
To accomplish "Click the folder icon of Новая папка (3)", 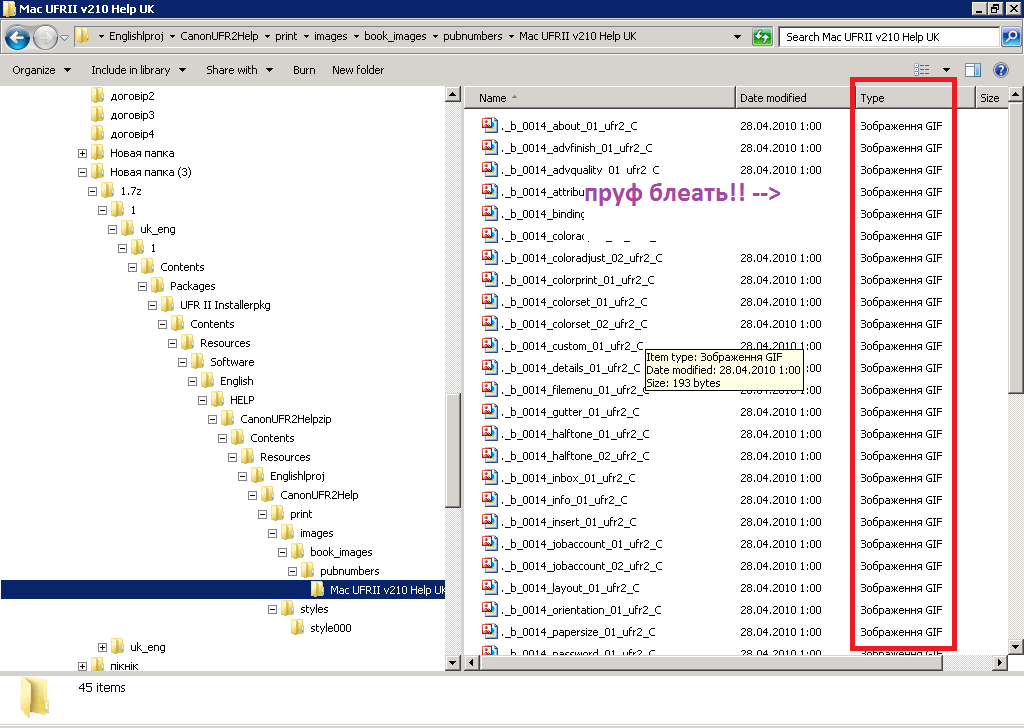I will point(97,171).
